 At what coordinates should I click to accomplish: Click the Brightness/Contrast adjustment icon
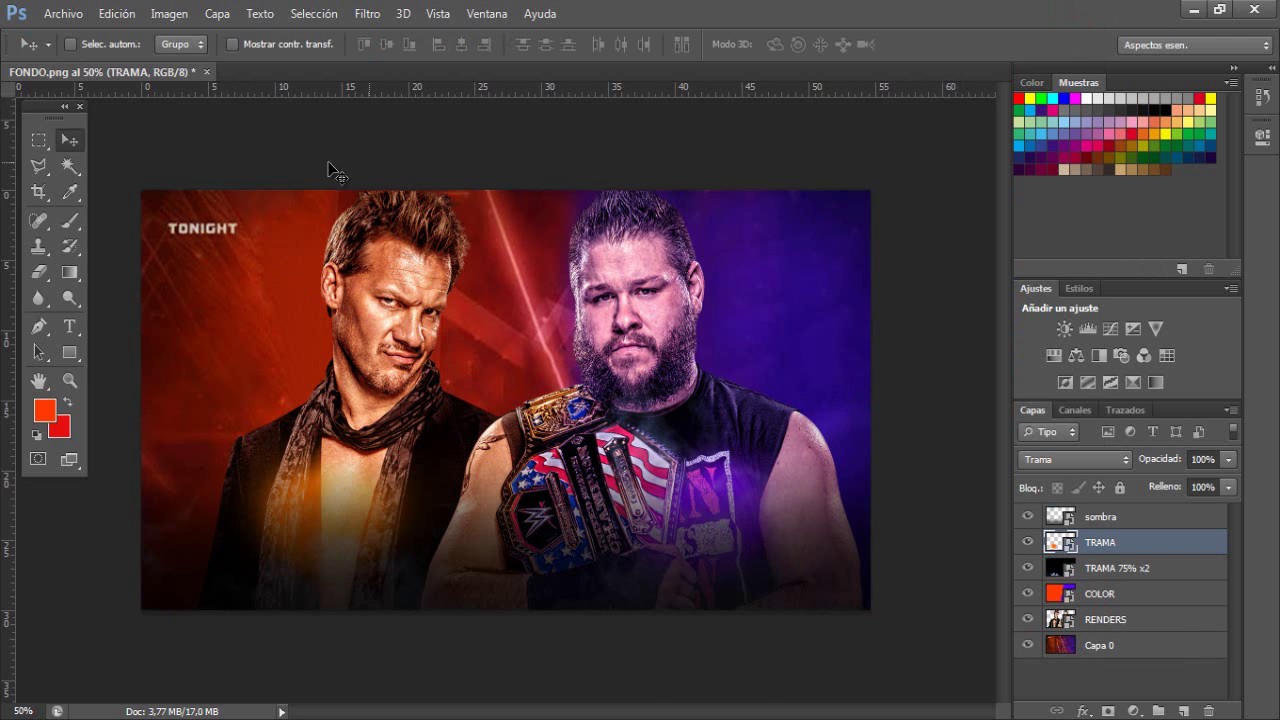1064,329
